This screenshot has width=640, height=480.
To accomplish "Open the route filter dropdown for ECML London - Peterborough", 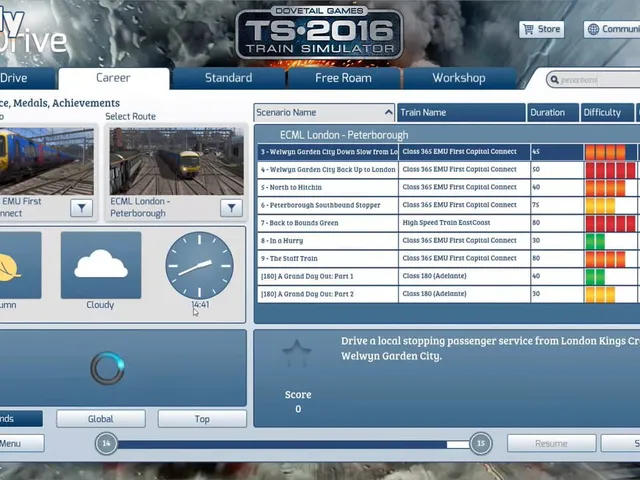I will coord(231,208).
